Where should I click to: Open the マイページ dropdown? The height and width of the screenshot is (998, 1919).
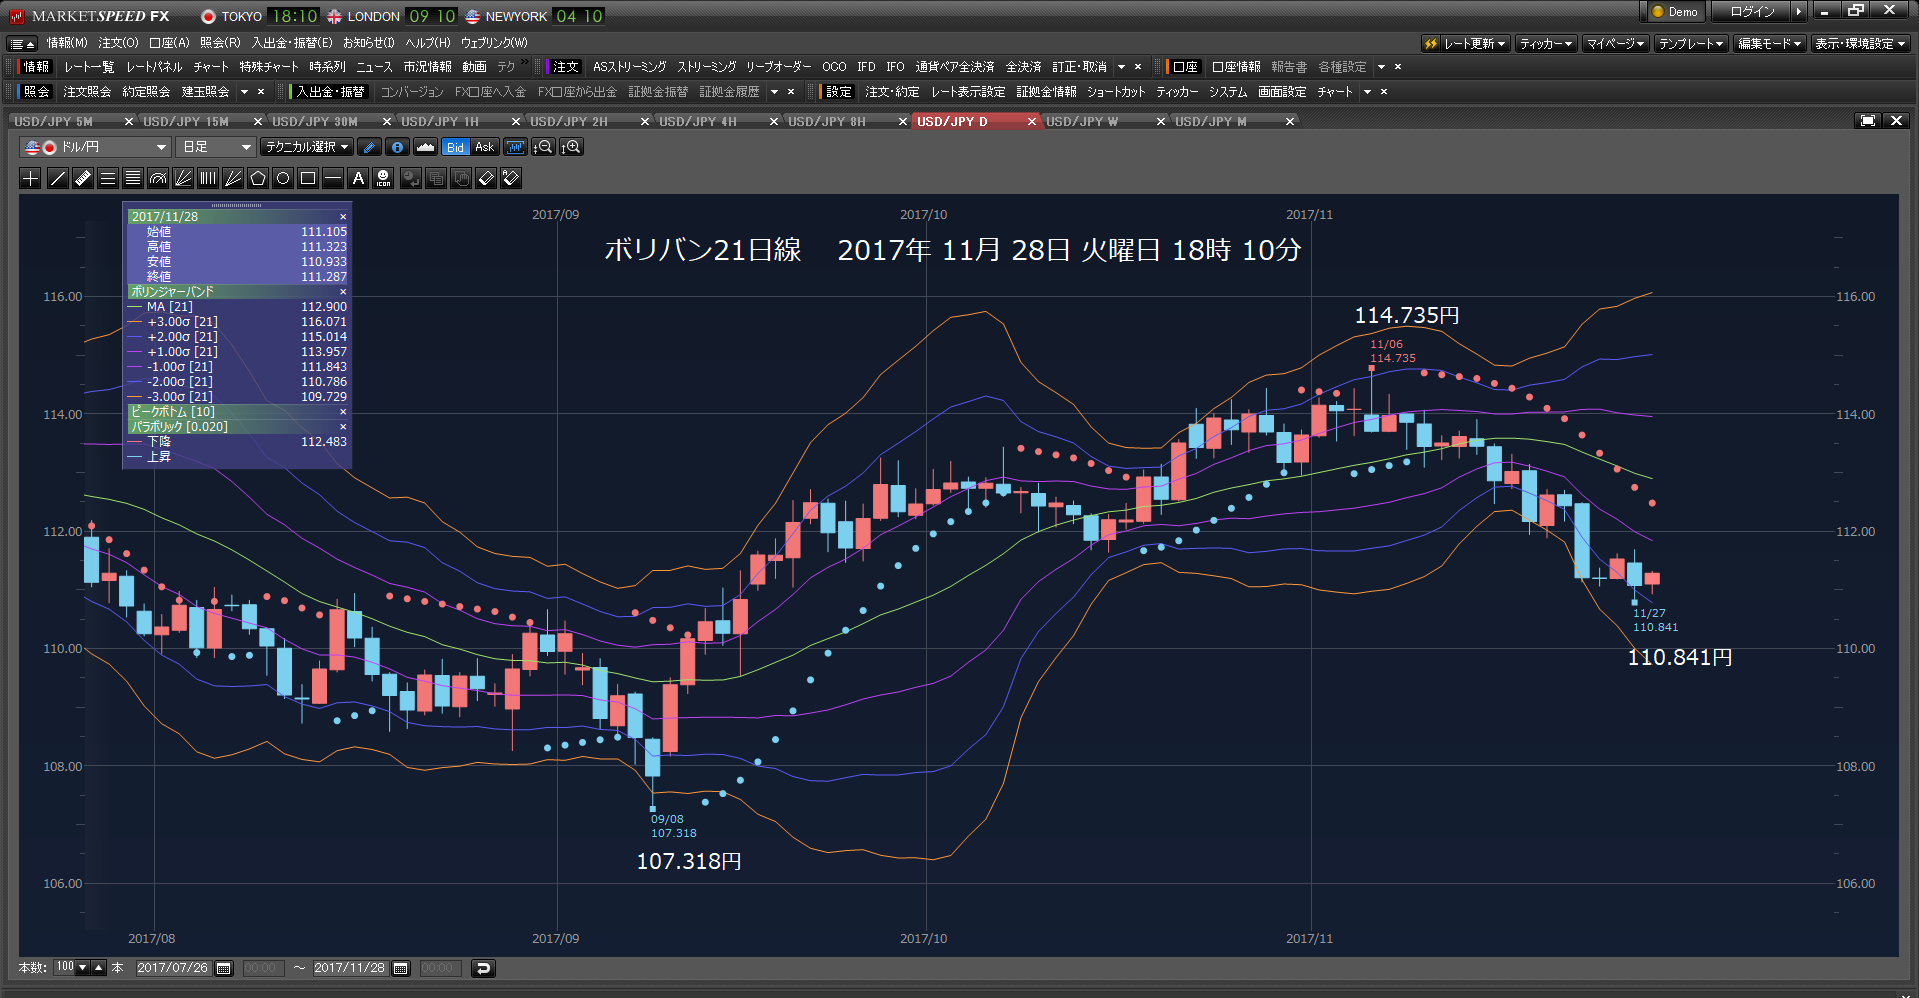[1615, 44]
